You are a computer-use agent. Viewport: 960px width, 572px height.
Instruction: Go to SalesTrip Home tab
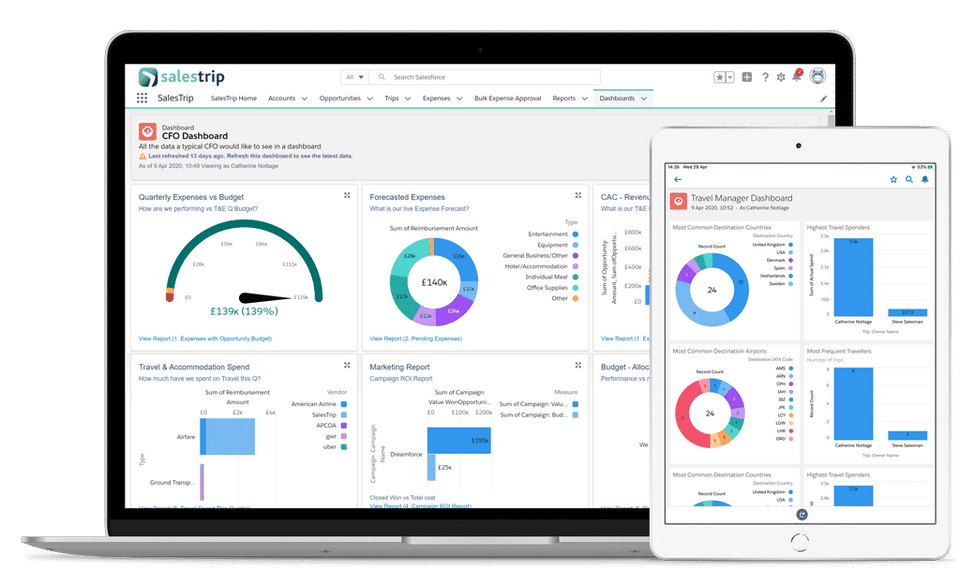pos(233,98)
